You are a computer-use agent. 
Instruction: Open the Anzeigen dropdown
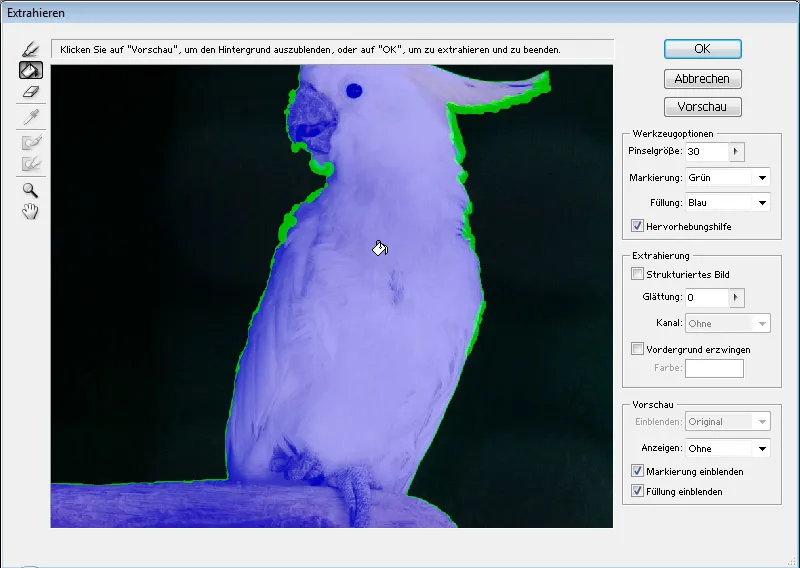pos(727,448)
